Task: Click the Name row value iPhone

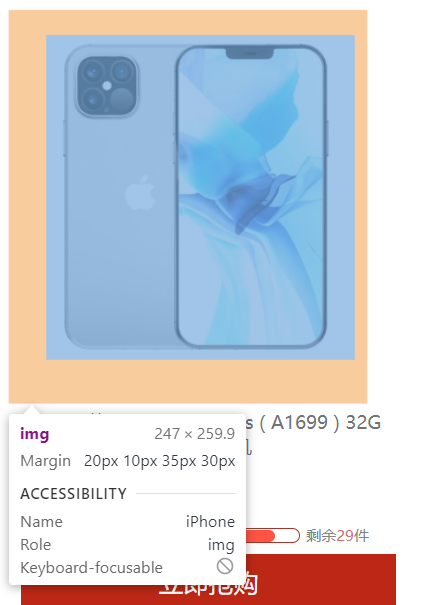Action: [210, 522]
